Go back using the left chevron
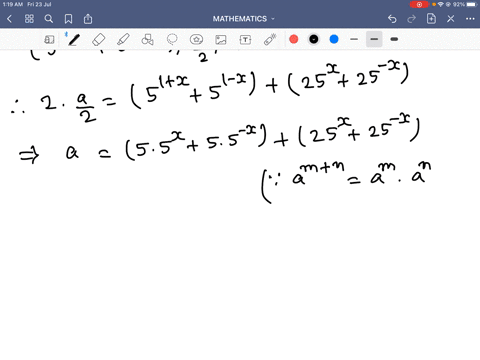 [9, 19]
